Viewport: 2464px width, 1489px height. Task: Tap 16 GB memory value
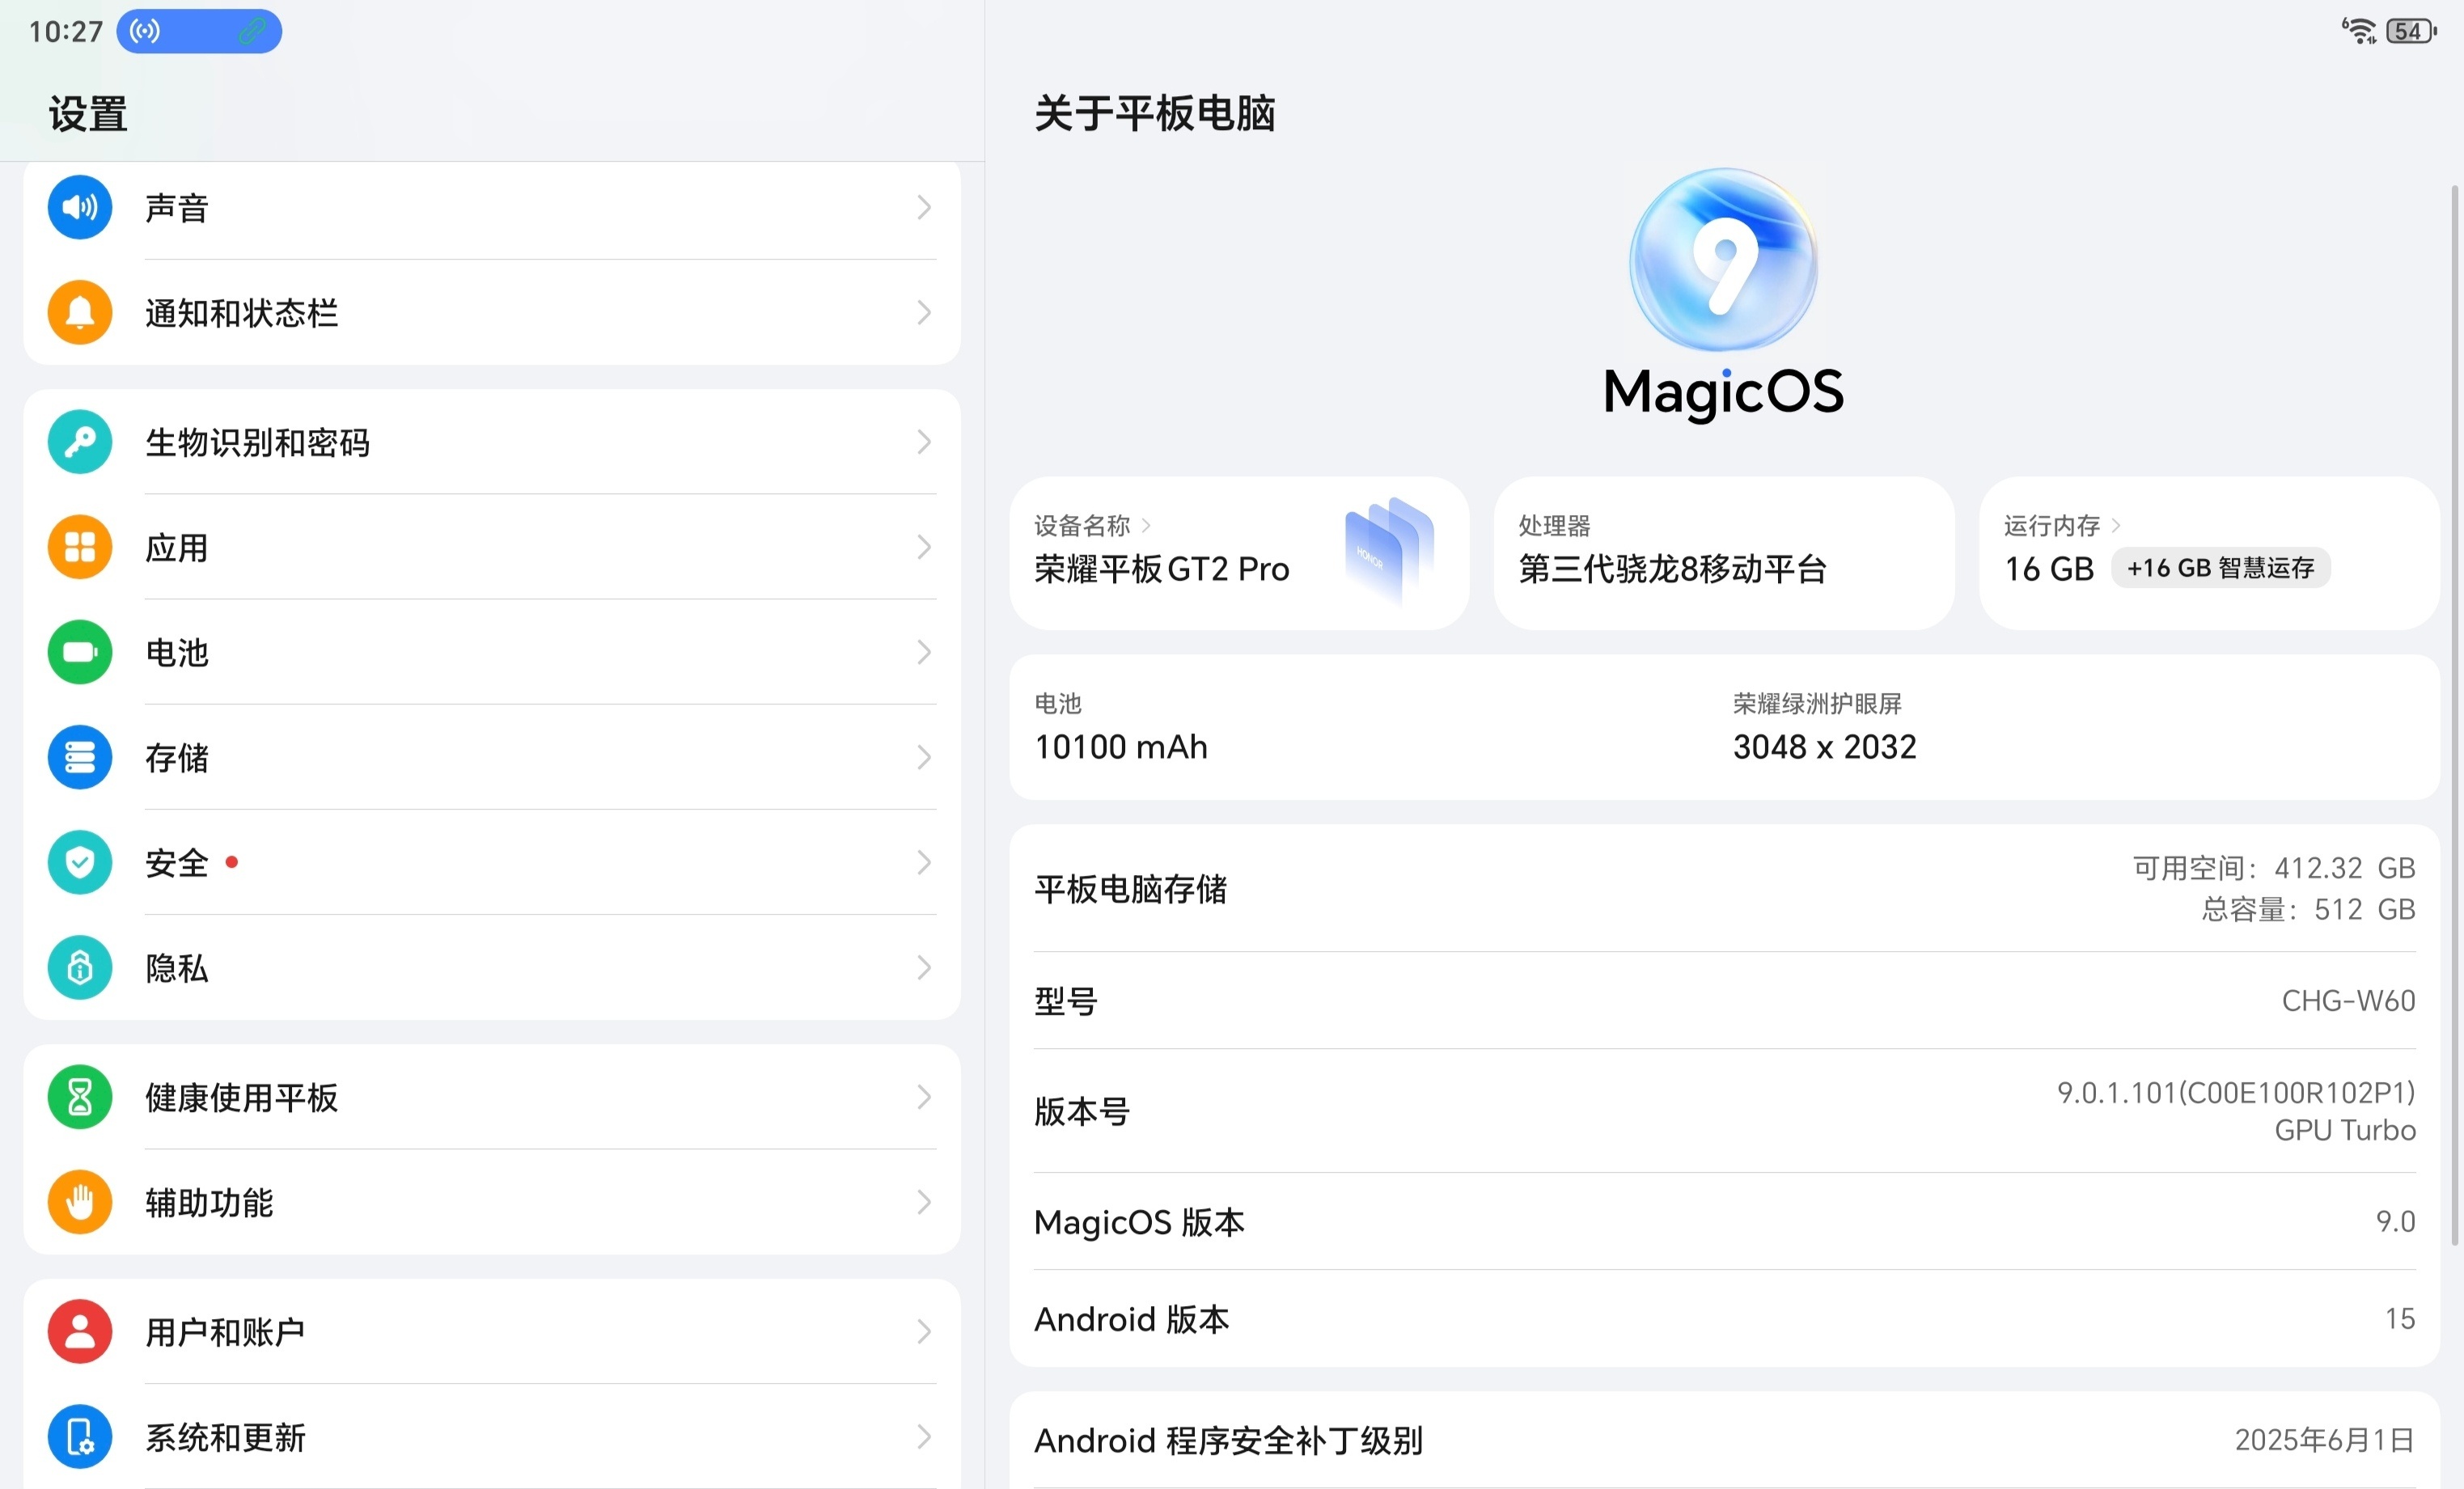[x=2049, y=569]
